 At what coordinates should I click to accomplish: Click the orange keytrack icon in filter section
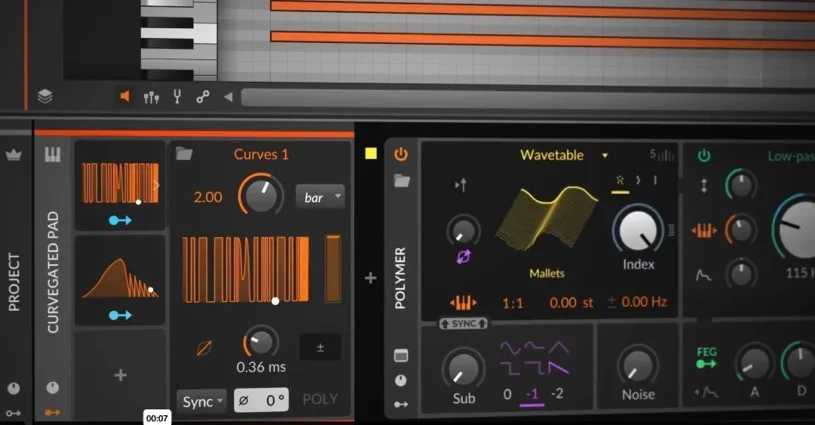[x=704, y=230]
